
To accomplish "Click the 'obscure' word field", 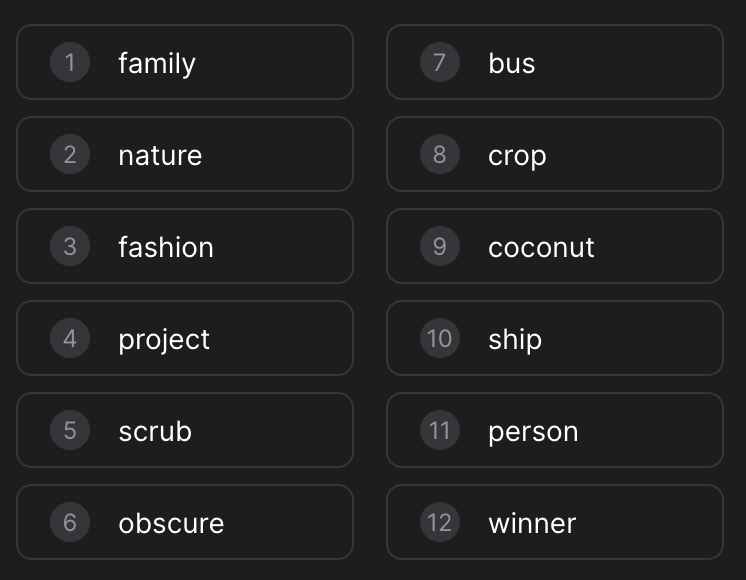I will (x=185, y=522).
